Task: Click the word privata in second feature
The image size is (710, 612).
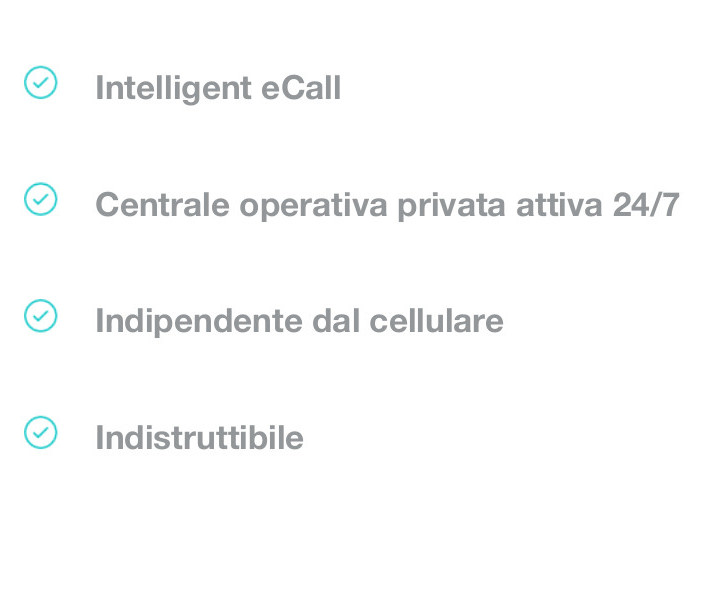Action: 451,206
